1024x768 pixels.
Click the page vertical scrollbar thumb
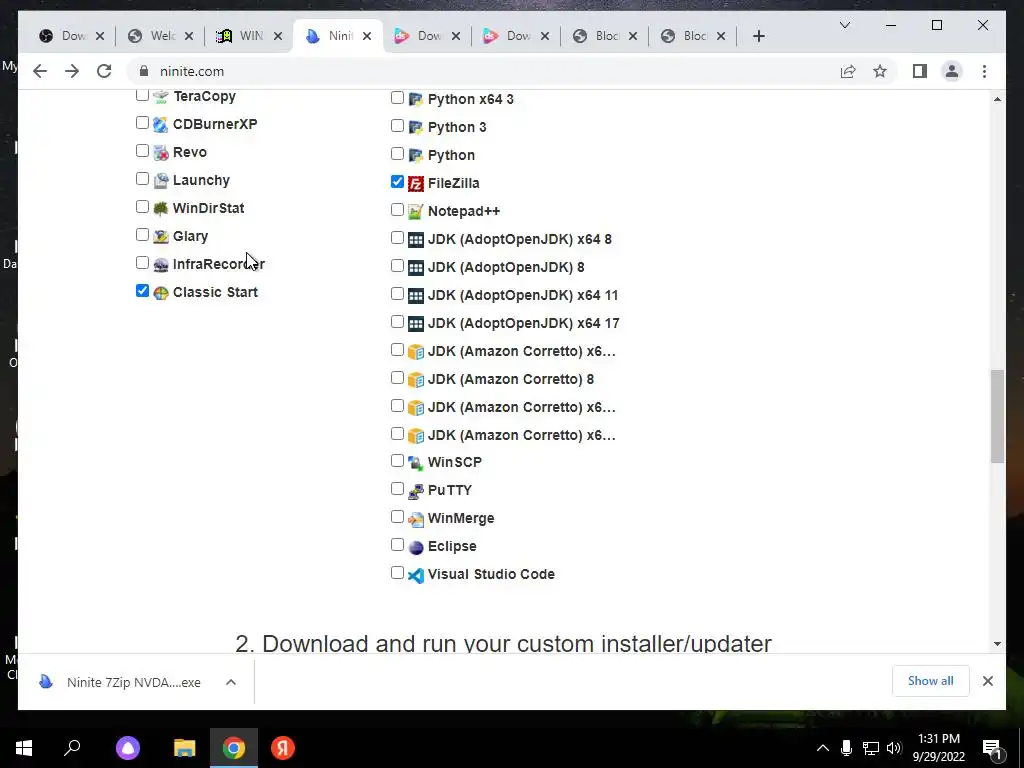997,417
